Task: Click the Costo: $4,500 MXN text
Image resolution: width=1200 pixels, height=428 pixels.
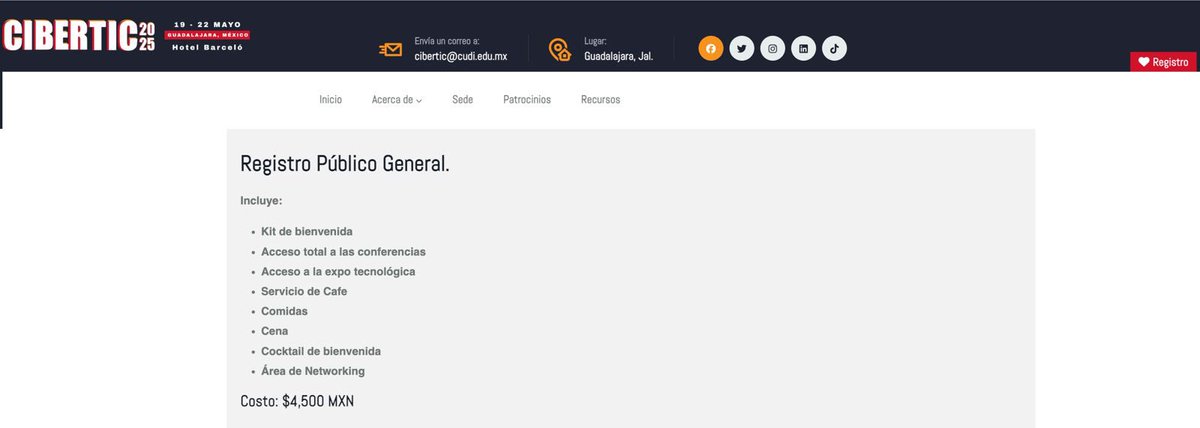Action: coord(297,402)
